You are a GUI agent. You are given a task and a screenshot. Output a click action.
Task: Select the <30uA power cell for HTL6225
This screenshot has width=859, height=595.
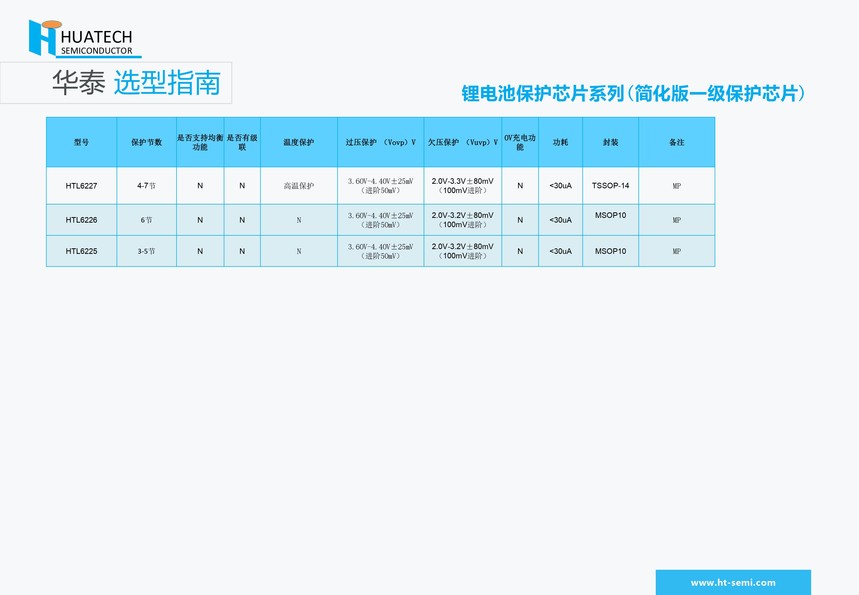560,251
